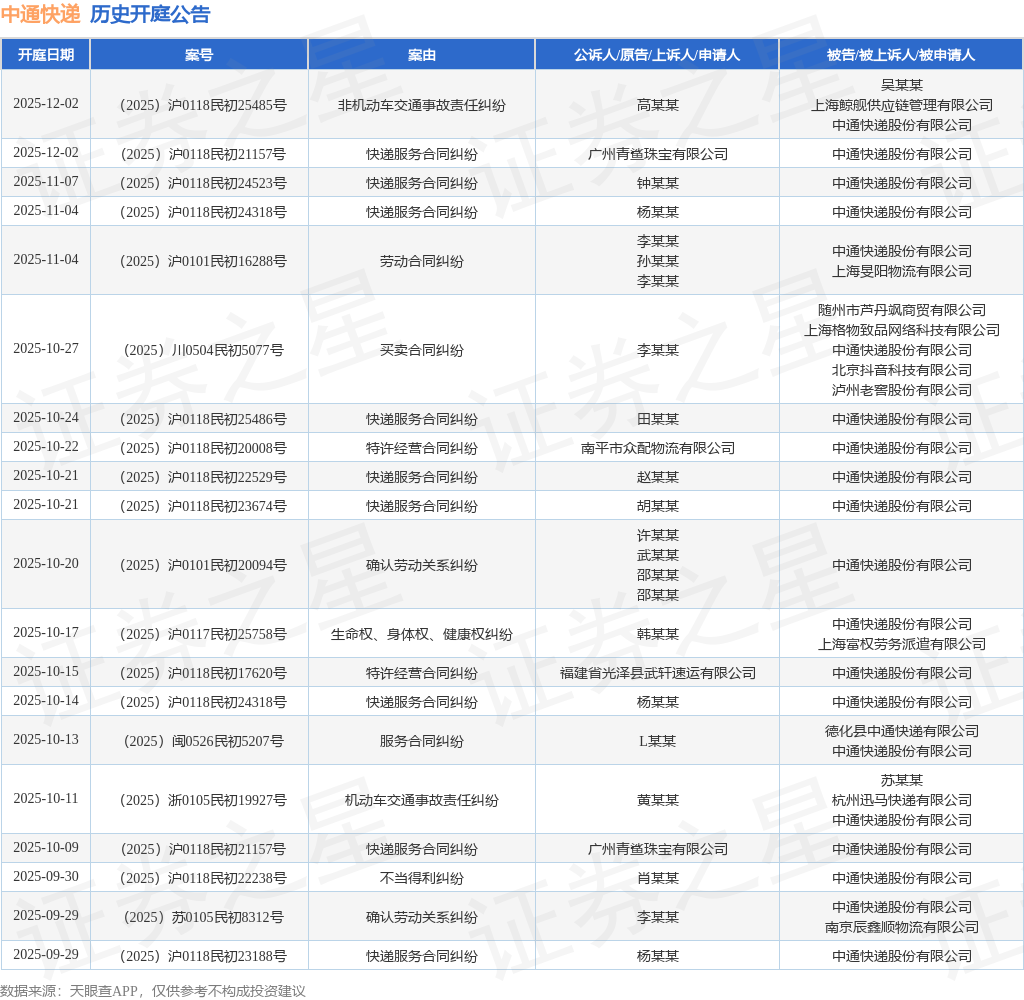Click case number 沪0118民初25485号

[203, 105]
